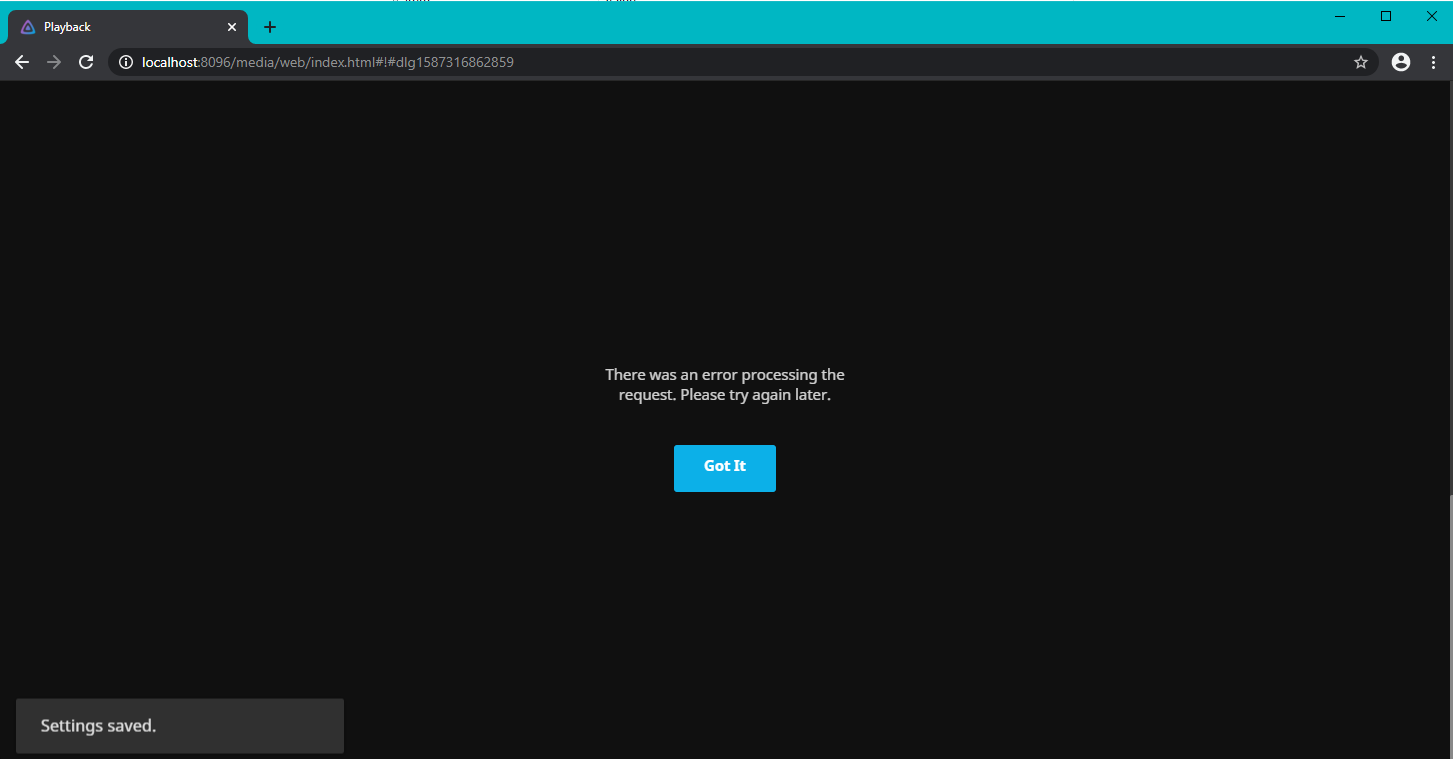Image resolution: width=1453 pixels, height=759 pixels.
Task: Click the page vertical scrollbar thumb
Action: 1451,625
